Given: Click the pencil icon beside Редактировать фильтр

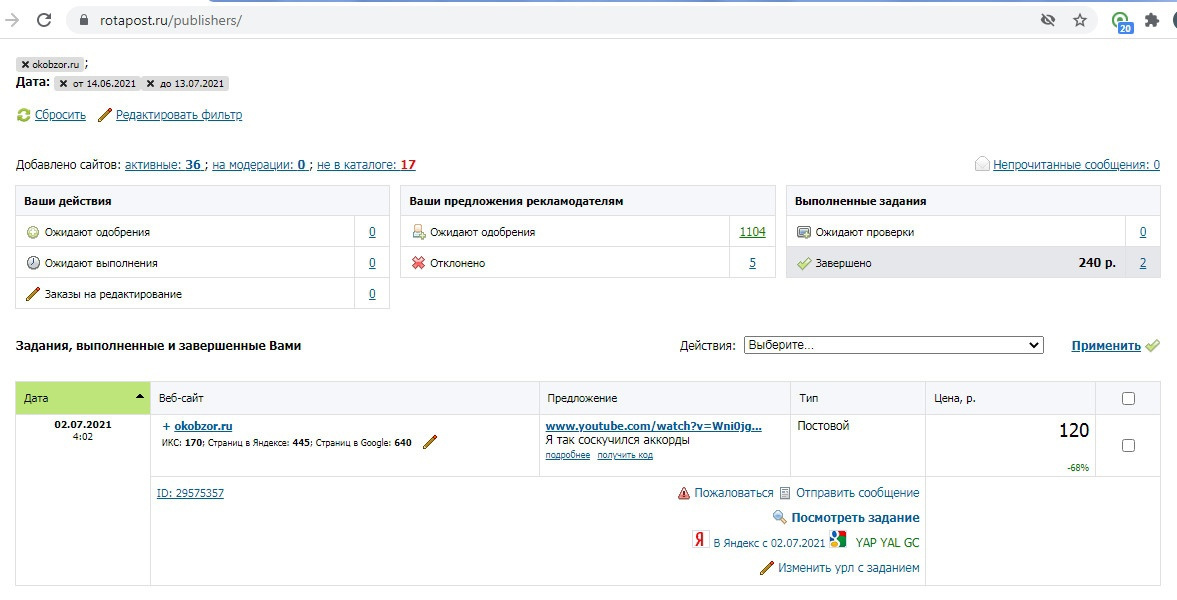Looking at the screenshot, I should pos(105,115).
